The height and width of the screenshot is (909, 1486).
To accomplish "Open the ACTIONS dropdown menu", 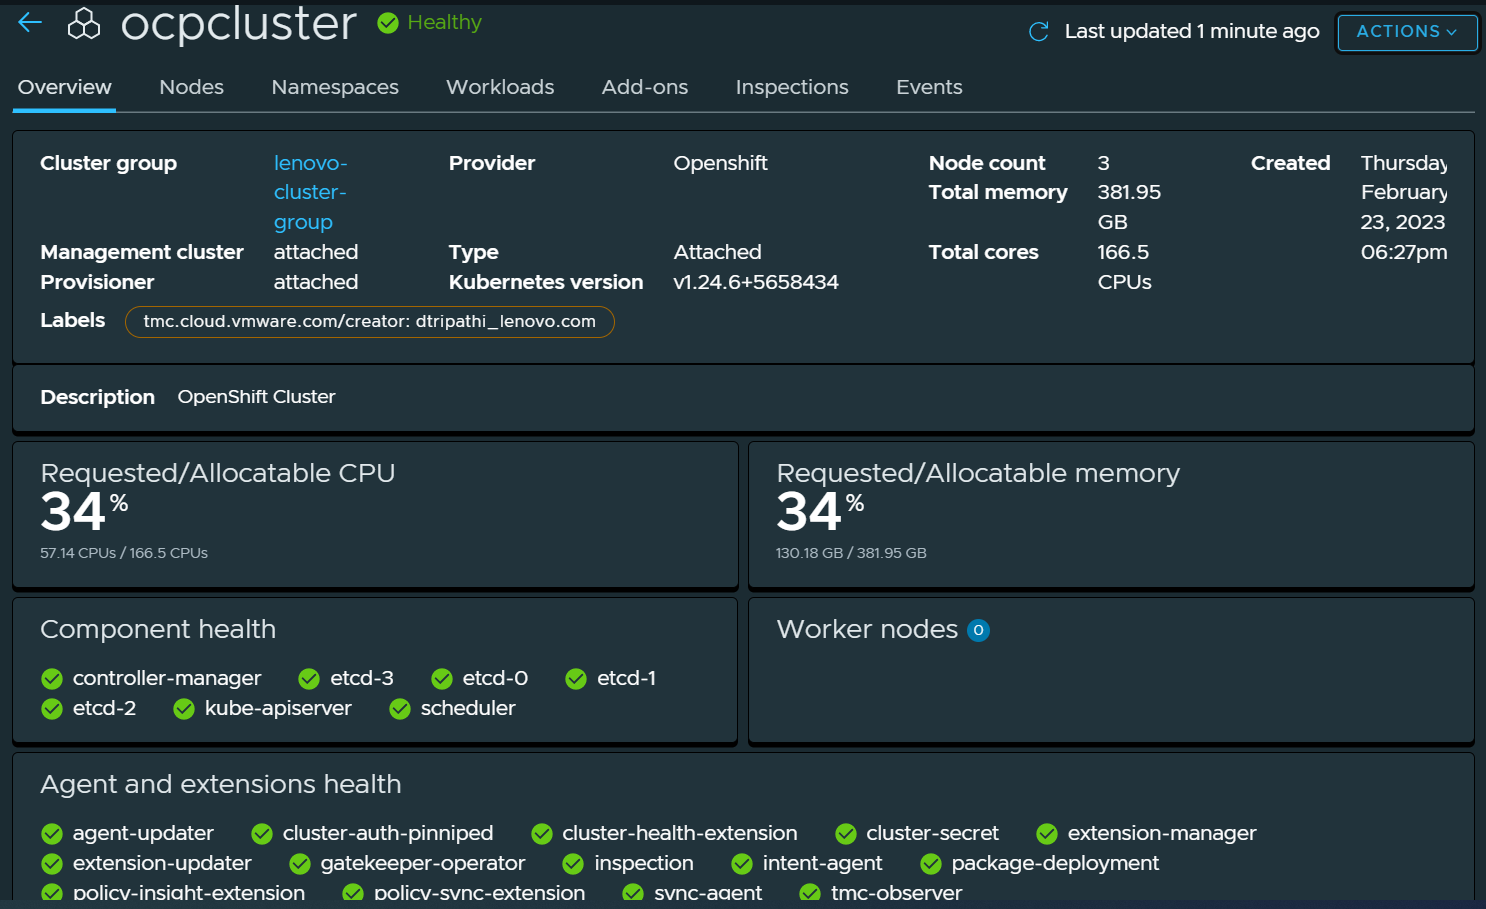I will 1407,32.
